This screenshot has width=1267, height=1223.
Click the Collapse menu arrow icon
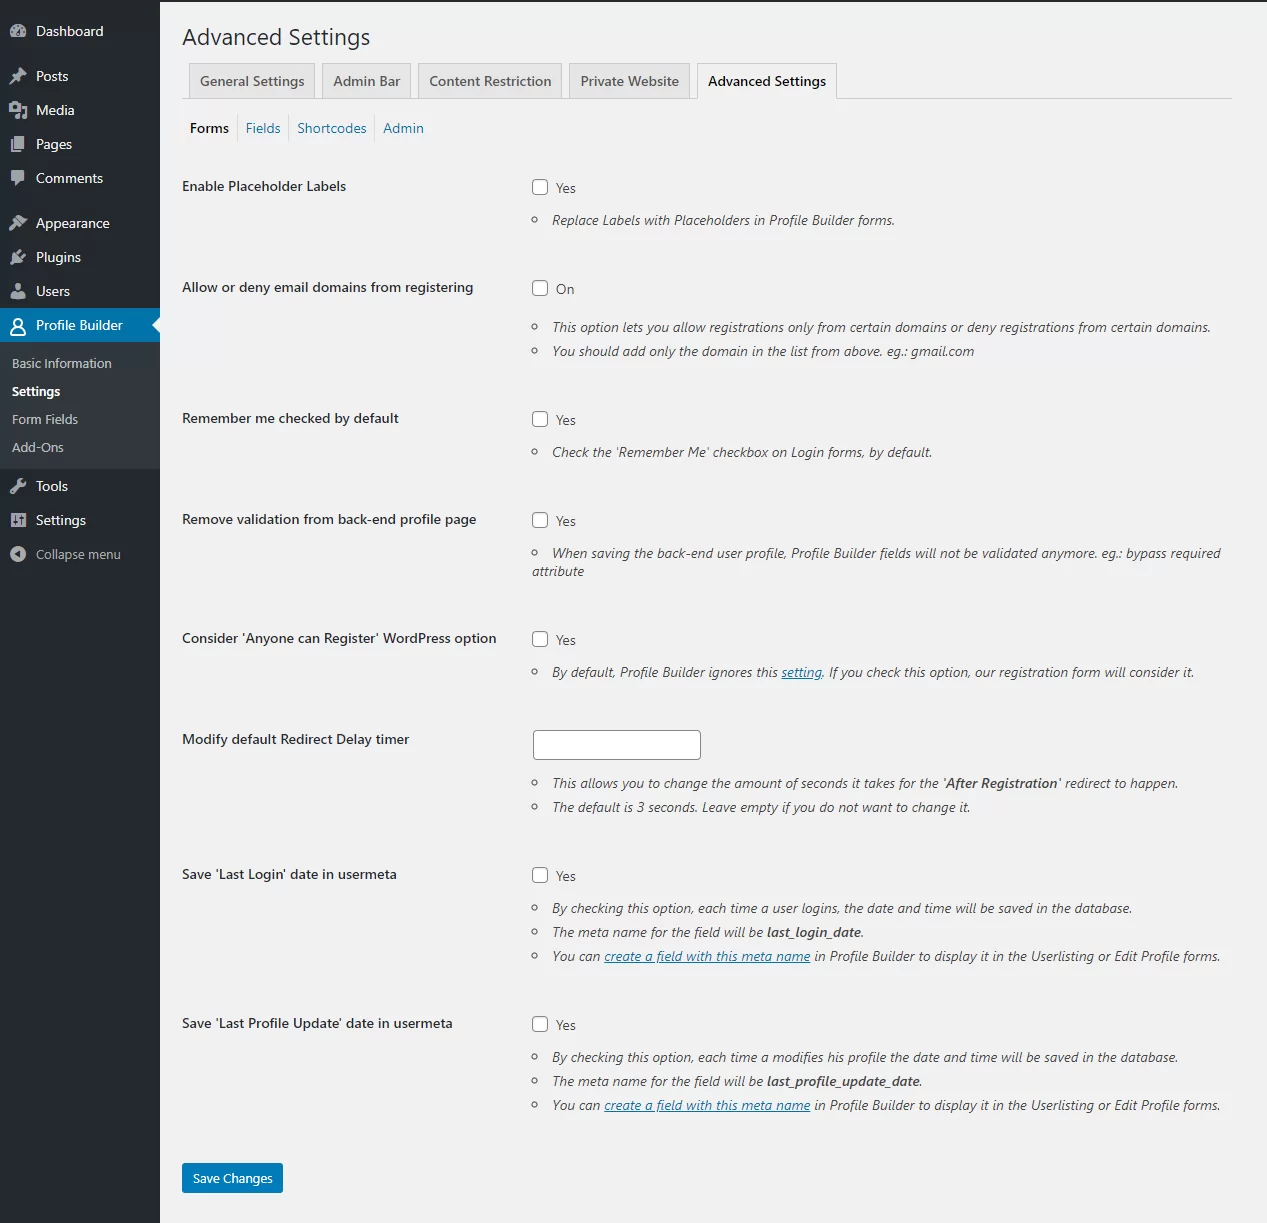click(x=18, y=554)
